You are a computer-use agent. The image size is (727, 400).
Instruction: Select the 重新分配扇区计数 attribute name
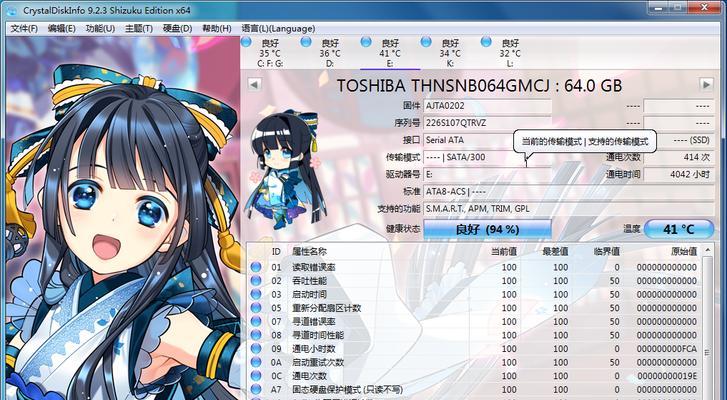click(326, 307)
